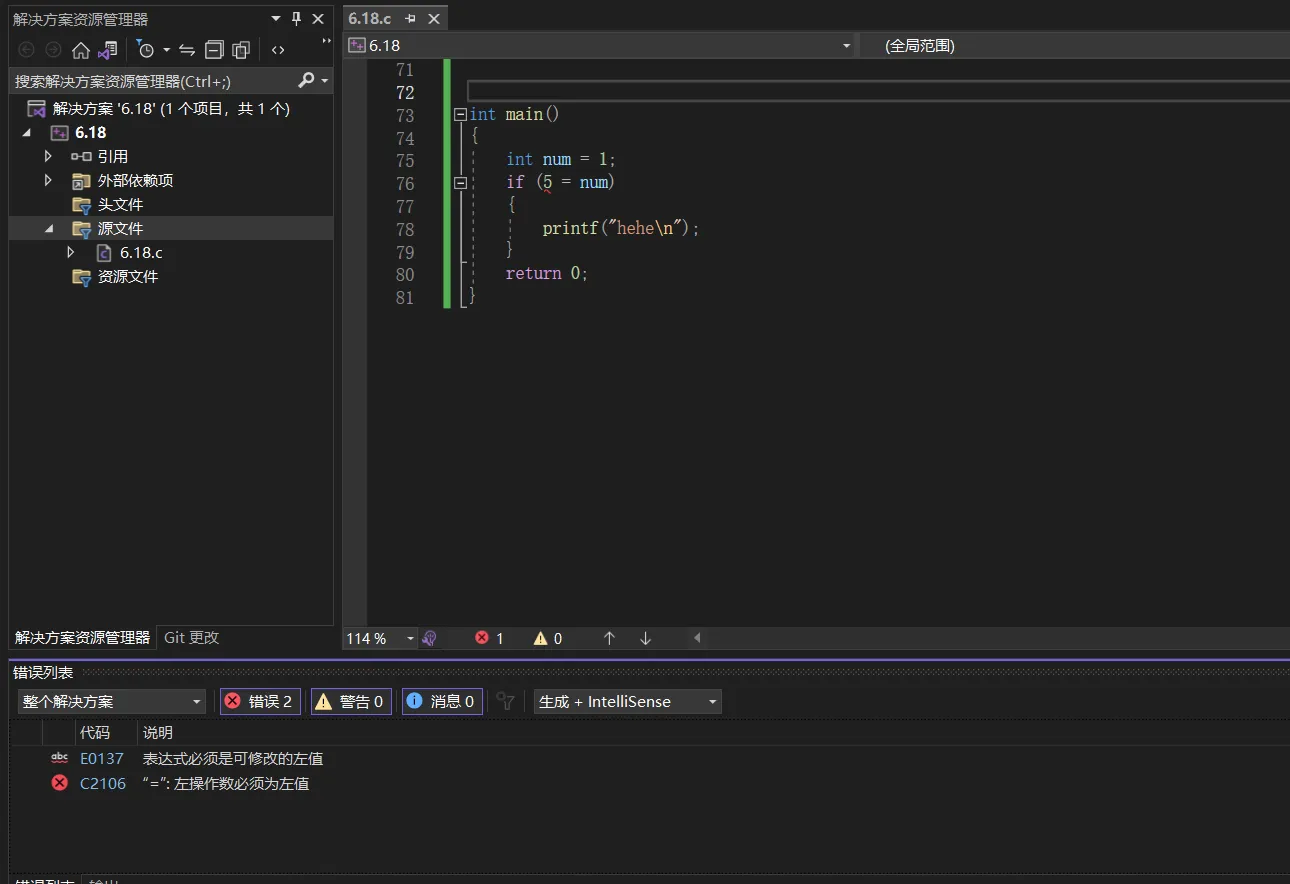
Task: Select the 源文件 folder
Action: (120, 229)
